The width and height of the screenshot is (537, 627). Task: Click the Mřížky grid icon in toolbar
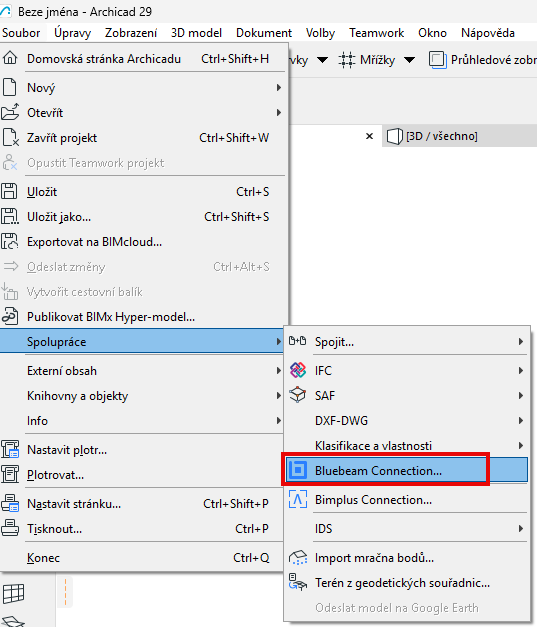click(347, 60)
